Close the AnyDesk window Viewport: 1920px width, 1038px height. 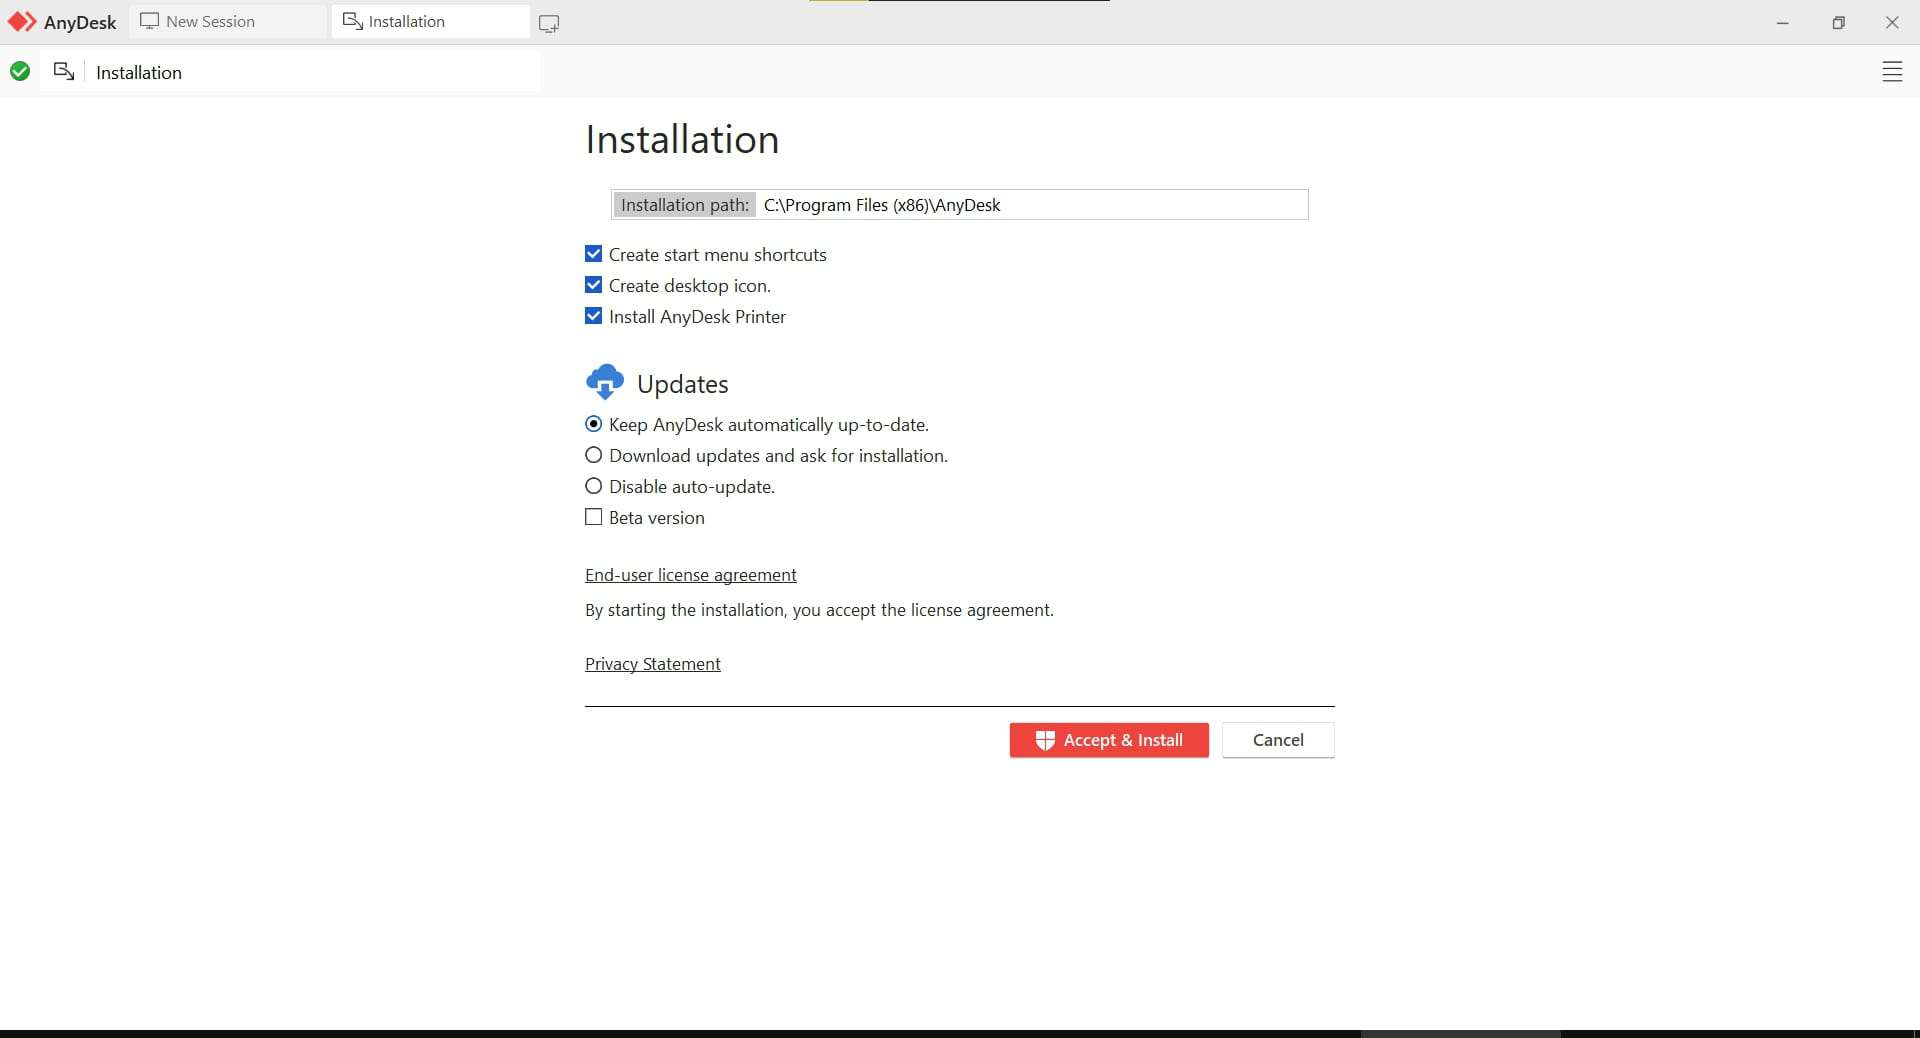tap(1892, 22)
